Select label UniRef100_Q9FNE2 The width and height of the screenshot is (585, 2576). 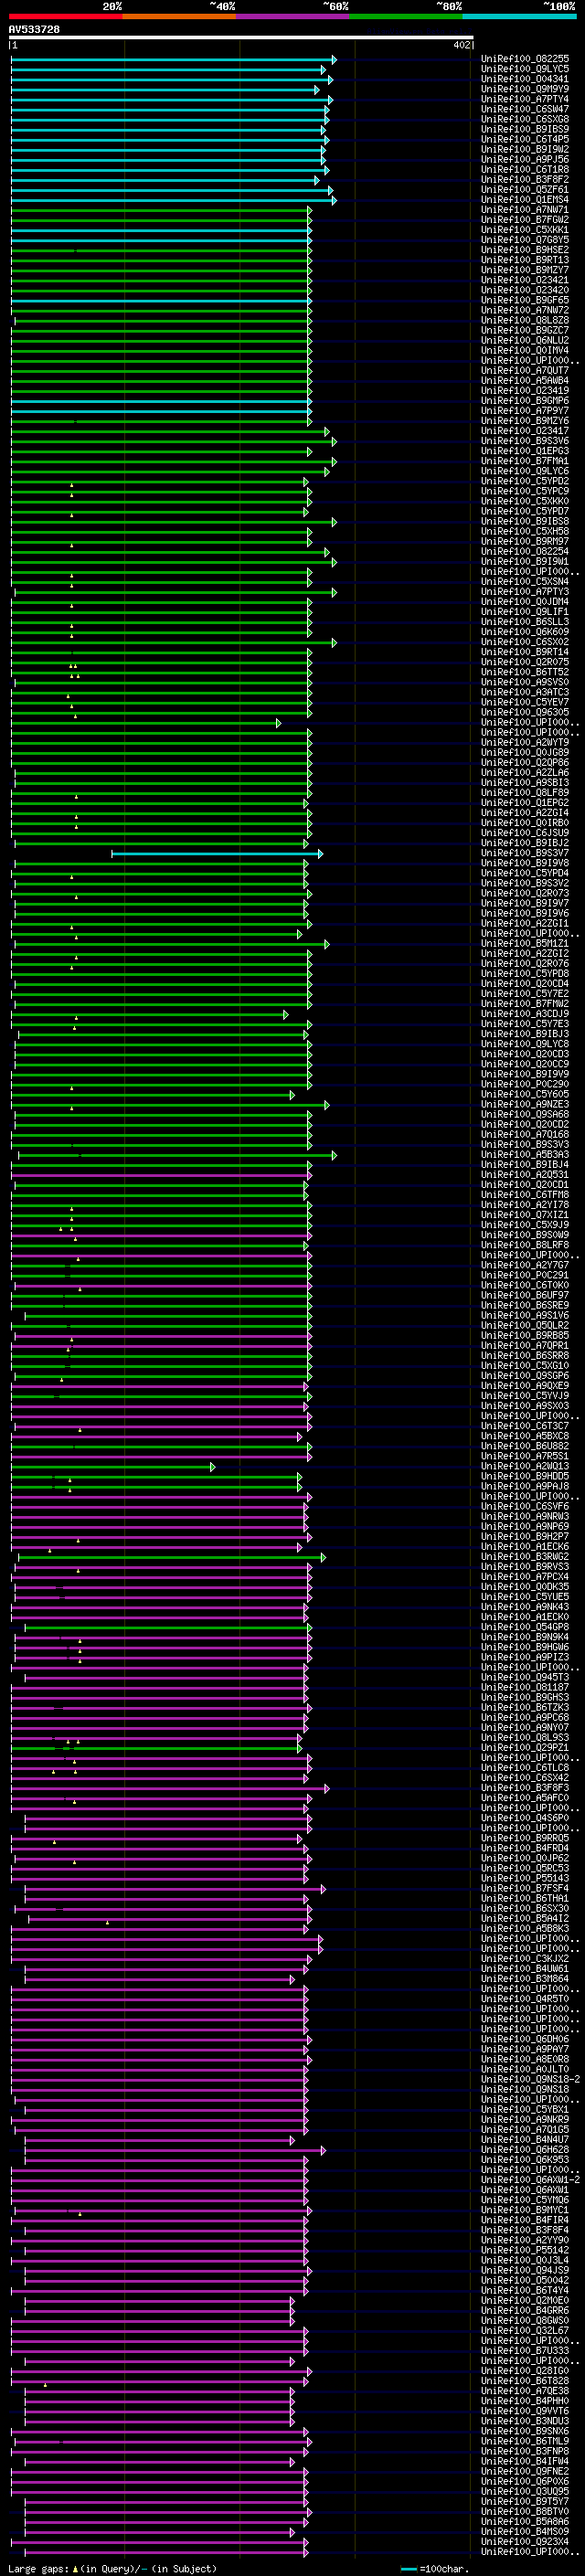(525, 2471)
